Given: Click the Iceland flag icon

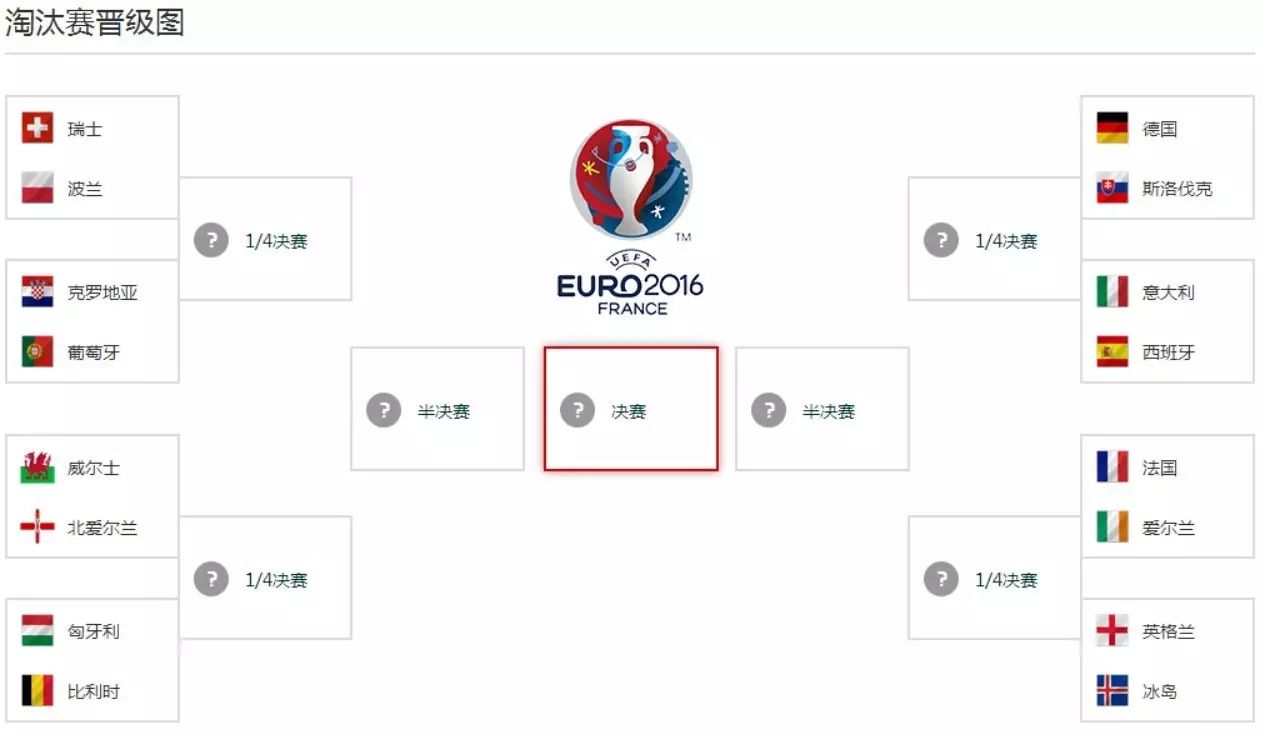Looking at the screenshot, I should click(1112, 690).
